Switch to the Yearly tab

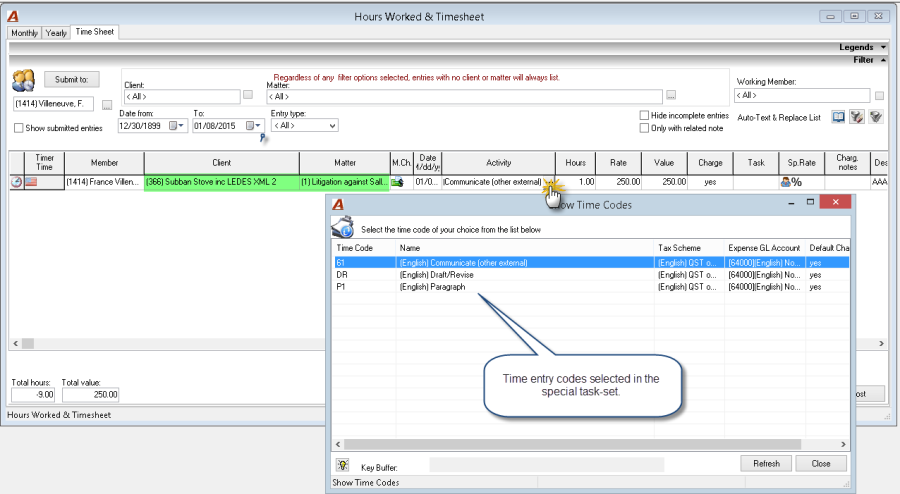pos(56,33)
